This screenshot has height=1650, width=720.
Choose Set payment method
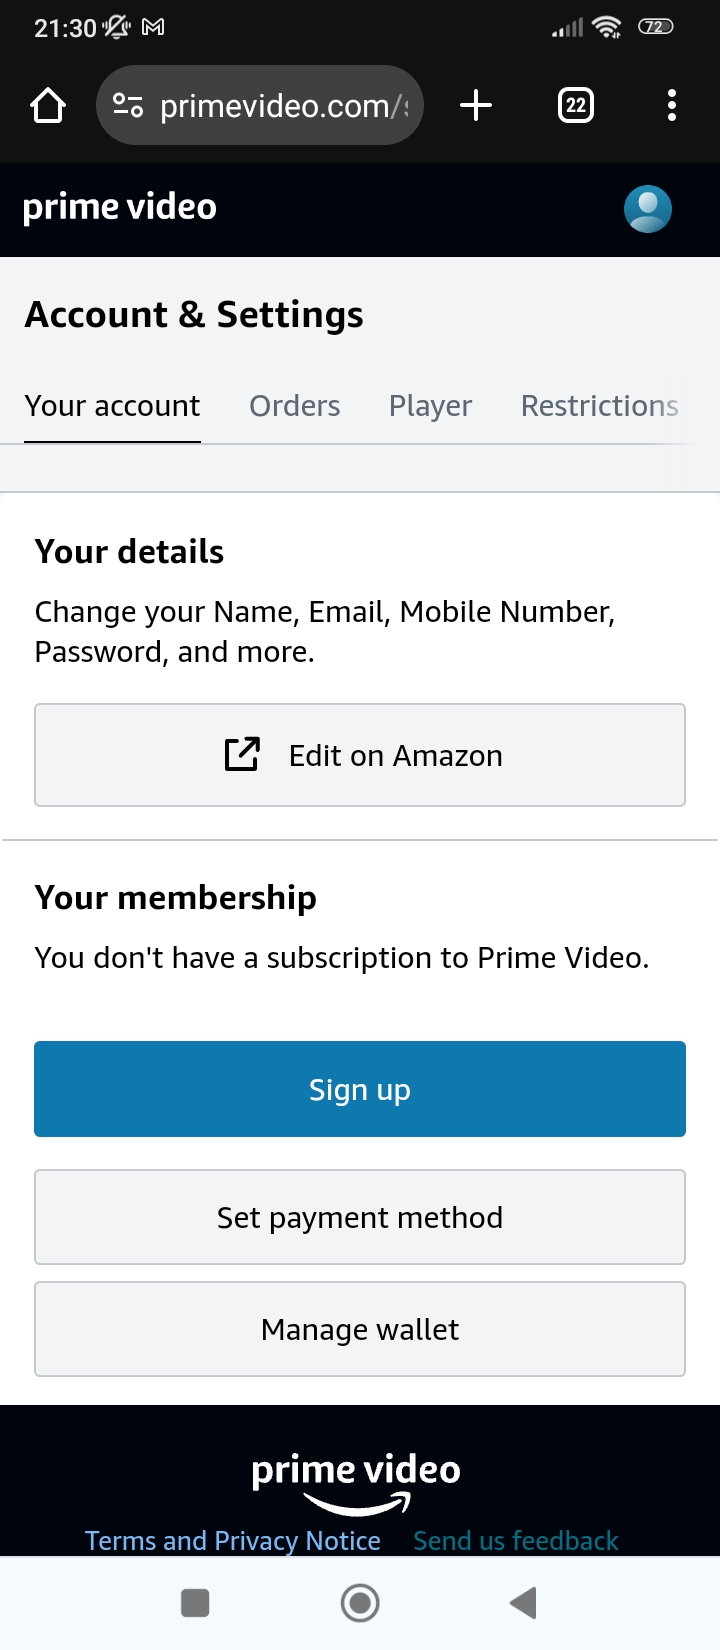pos(360,1217)
